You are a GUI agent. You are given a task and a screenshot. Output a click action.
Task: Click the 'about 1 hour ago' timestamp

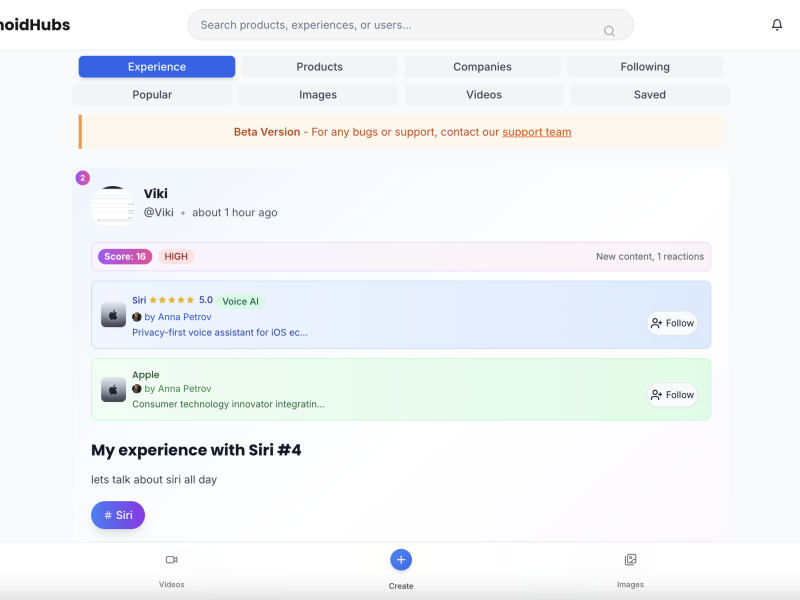pyautogui.click(x=235, y=213)
